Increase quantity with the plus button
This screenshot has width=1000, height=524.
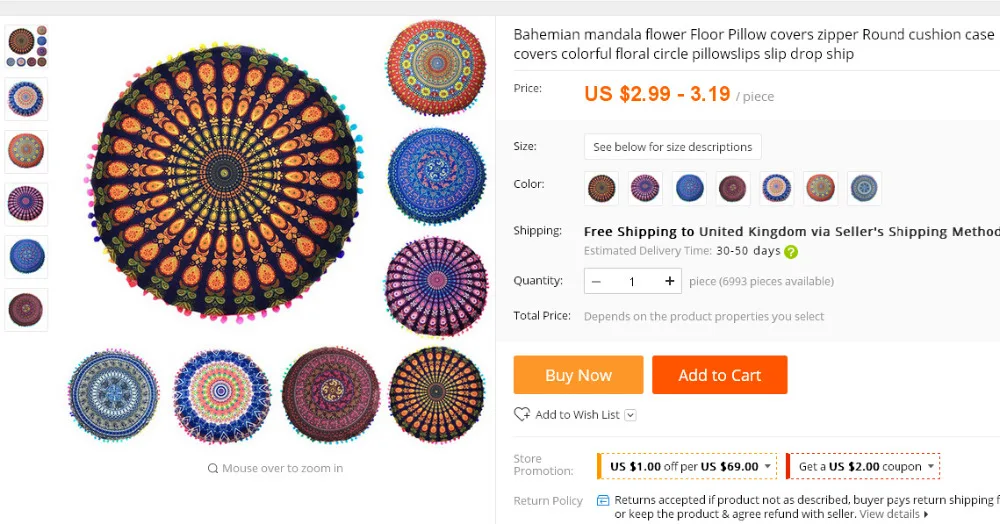point(670,281)
